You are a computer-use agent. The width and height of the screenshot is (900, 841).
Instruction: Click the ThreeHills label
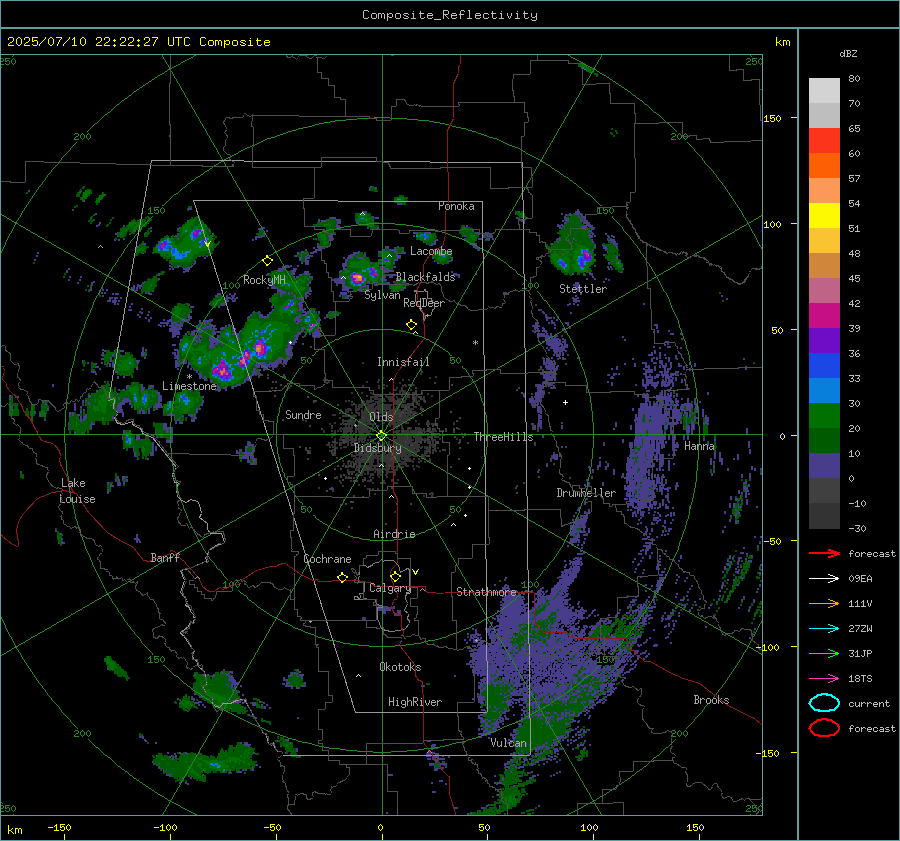(503, 437)
